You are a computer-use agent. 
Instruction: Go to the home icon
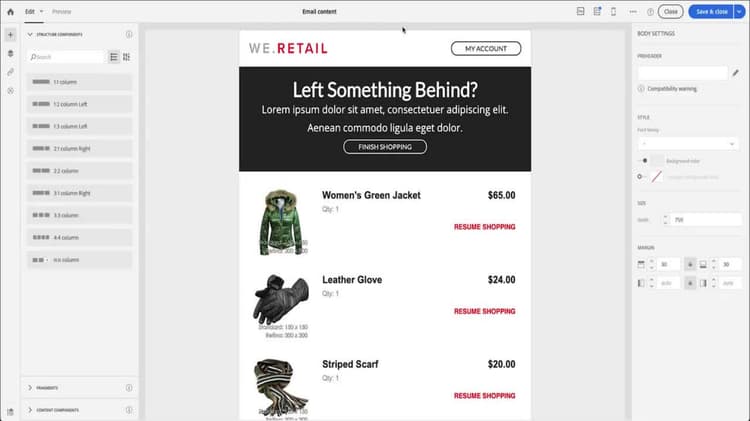tap(11, 11)
